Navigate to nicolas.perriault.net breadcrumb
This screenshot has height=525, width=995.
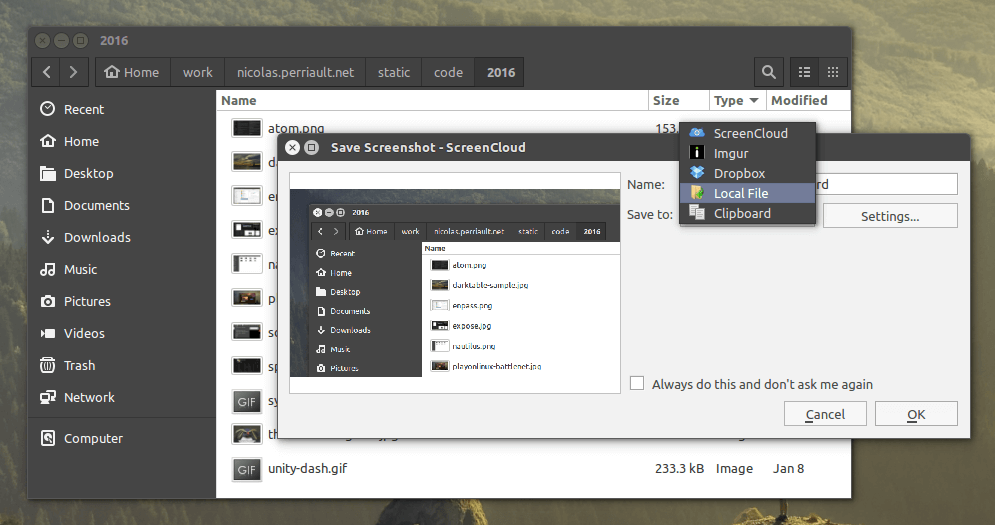[295, 72]
